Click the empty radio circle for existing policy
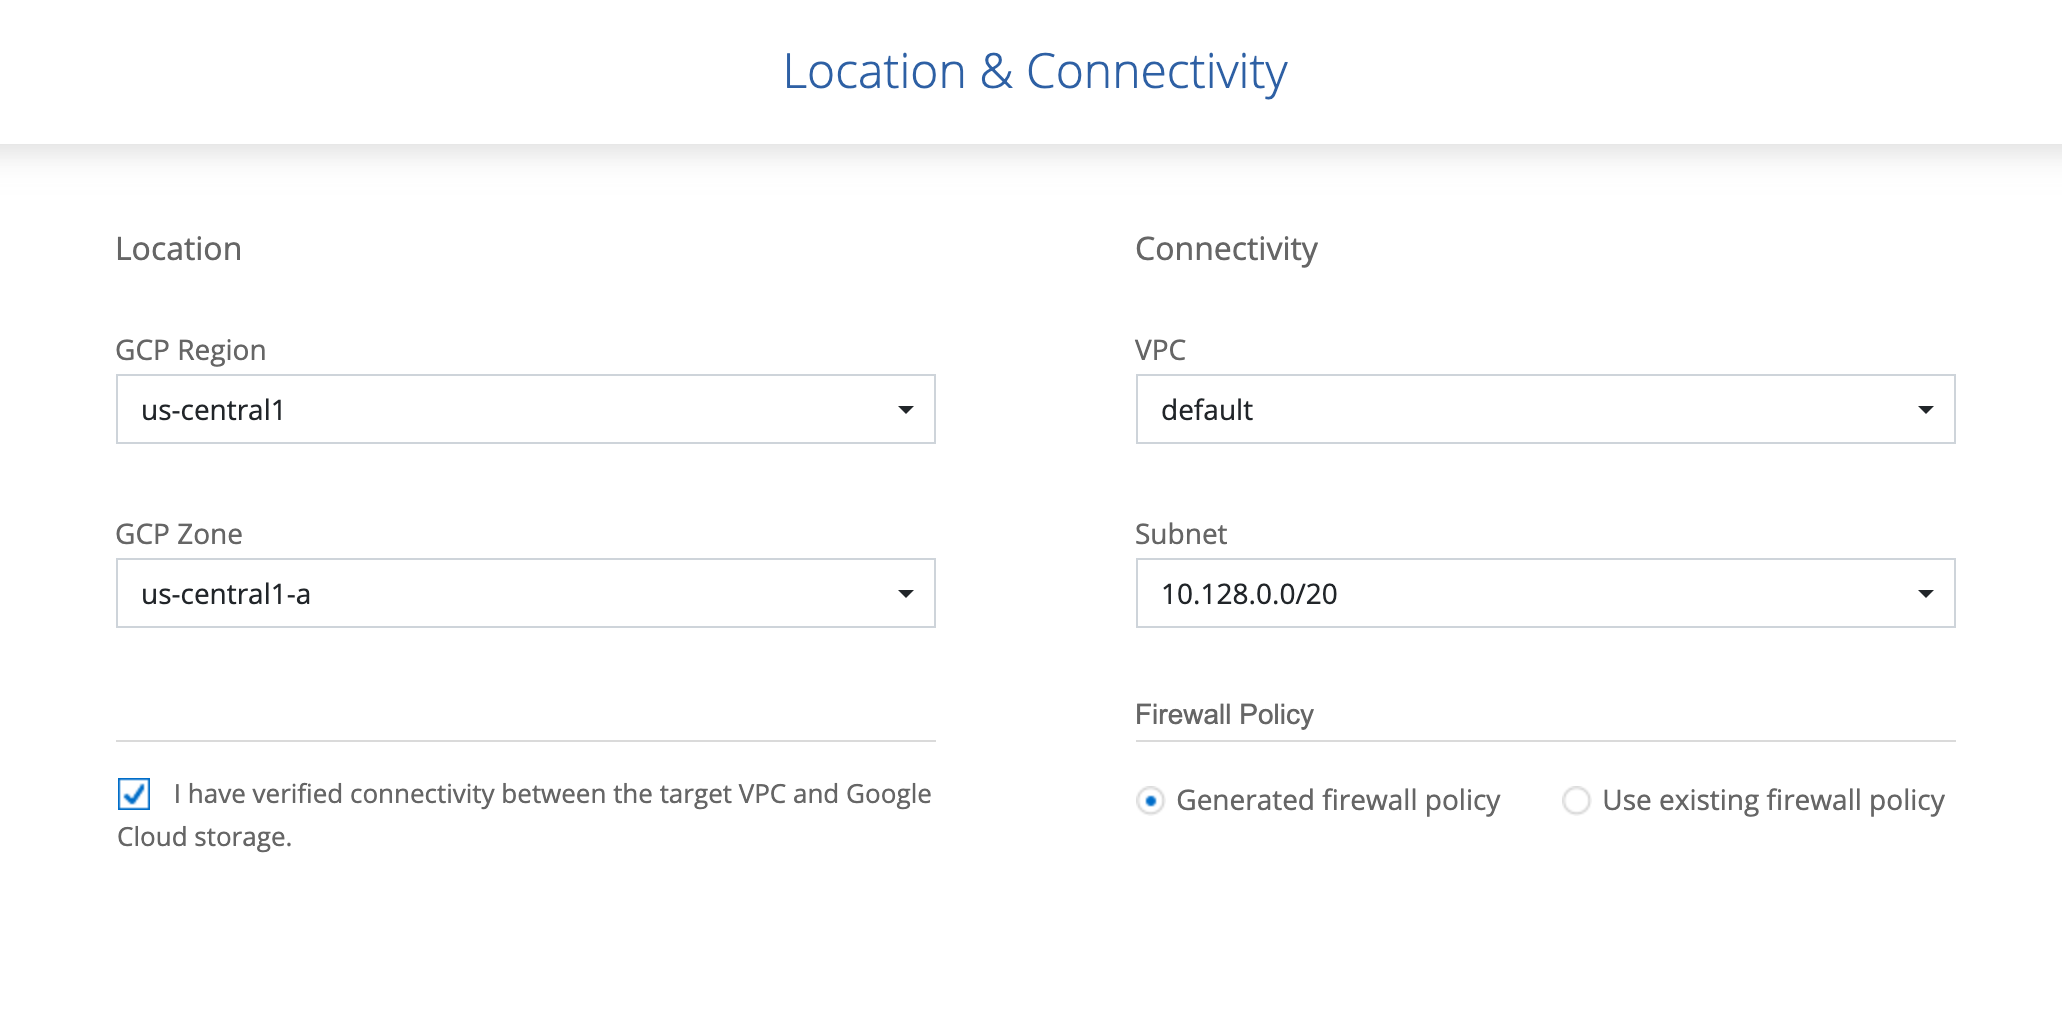This screenshot has width=2062, height=1020. (1576, 800)
